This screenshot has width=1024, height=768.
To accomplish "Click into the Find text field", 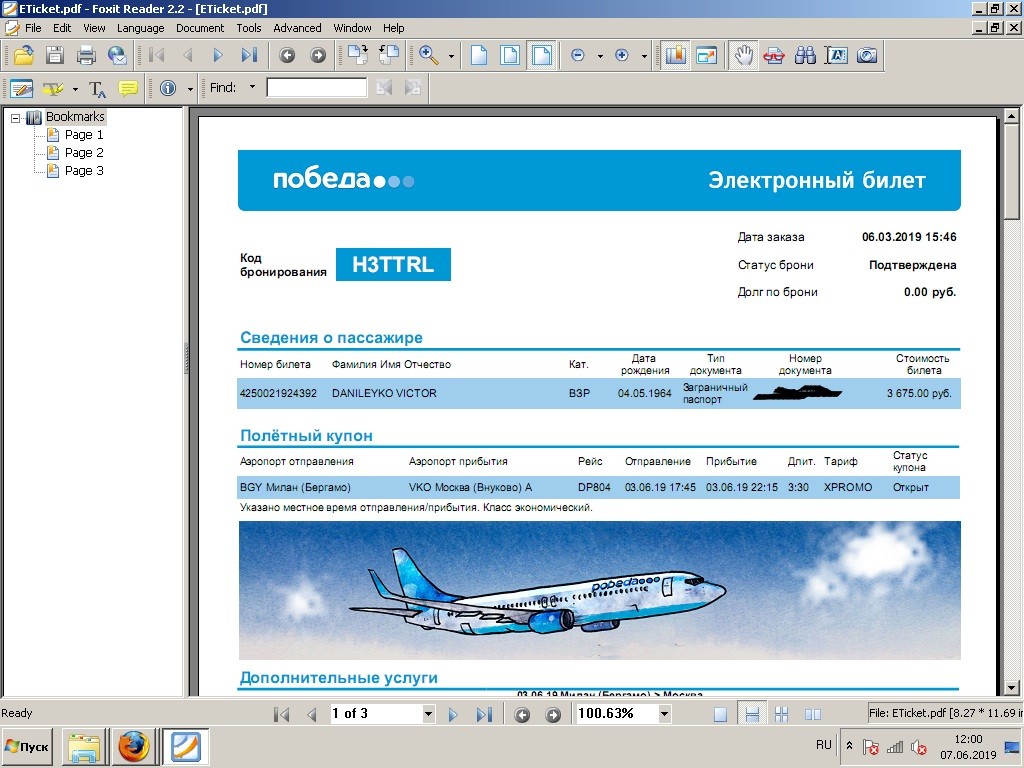I will pyautogui.click(x=316, y=88).
